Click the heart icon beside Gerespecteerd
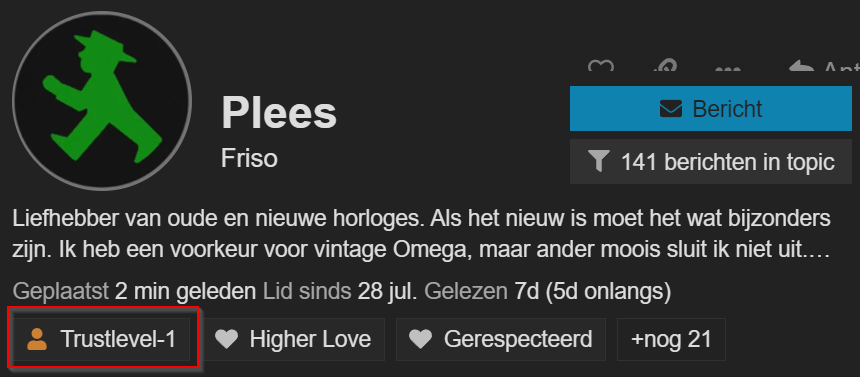 421,339
